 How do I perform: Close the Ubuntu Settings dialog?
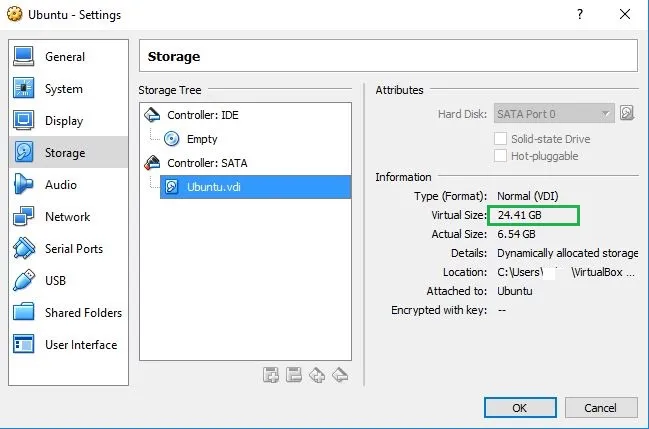625,14
